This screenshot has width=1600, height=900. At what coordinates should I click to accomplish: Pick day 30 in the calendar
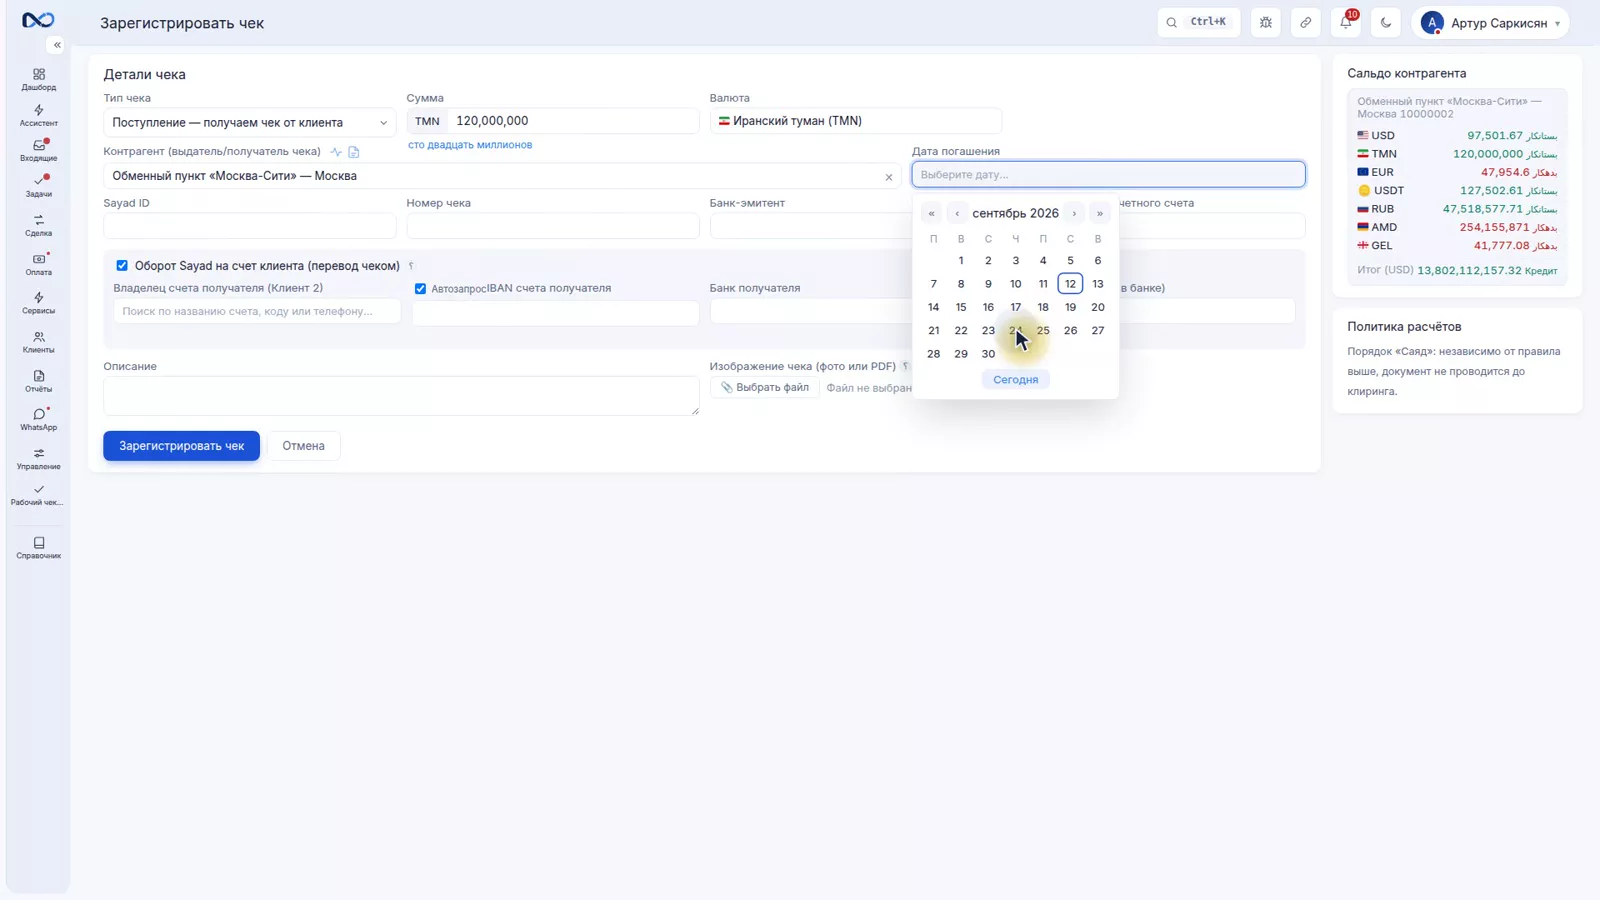point(988,354)
